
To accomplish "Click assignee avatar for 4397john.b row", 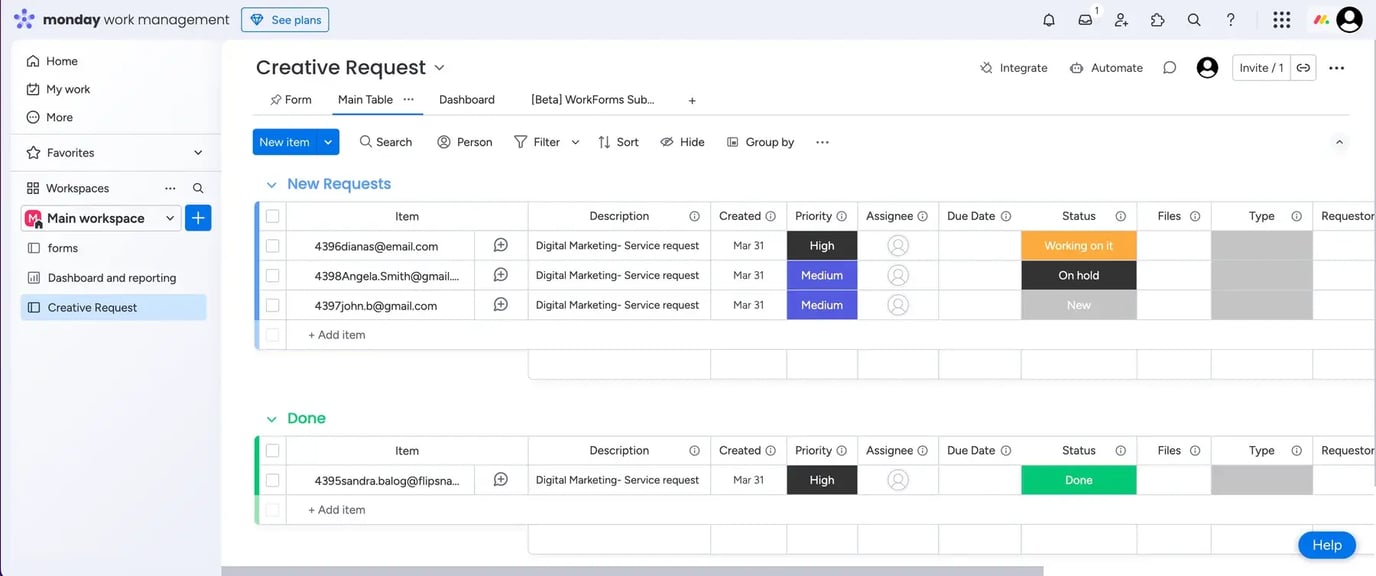I will 898,305.
